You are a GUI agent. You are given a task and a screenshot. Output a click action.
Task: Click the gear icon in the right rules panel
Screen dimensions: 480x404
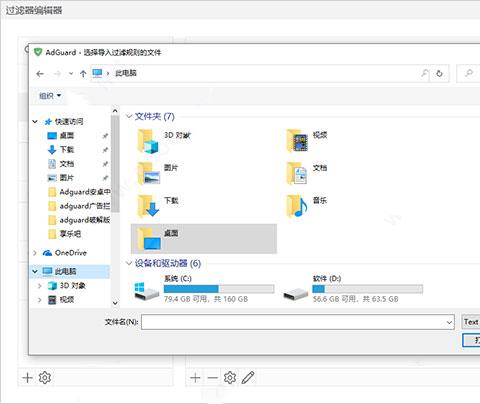tap(230, 378)
